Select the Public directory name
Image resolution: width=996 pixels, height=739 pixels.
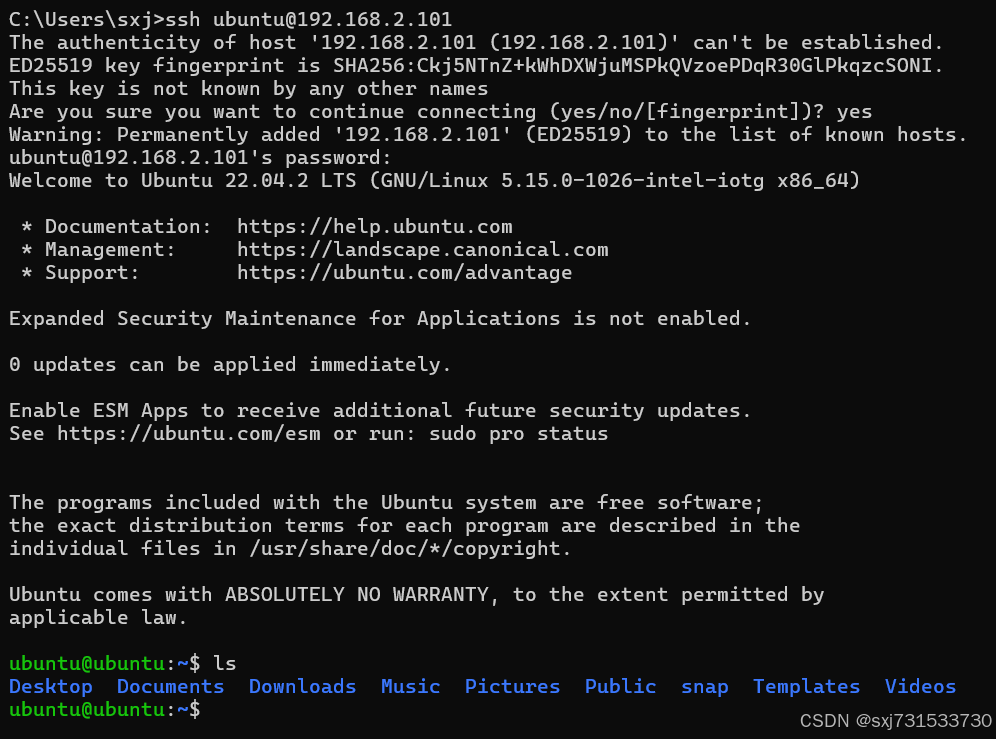[620, 687]
